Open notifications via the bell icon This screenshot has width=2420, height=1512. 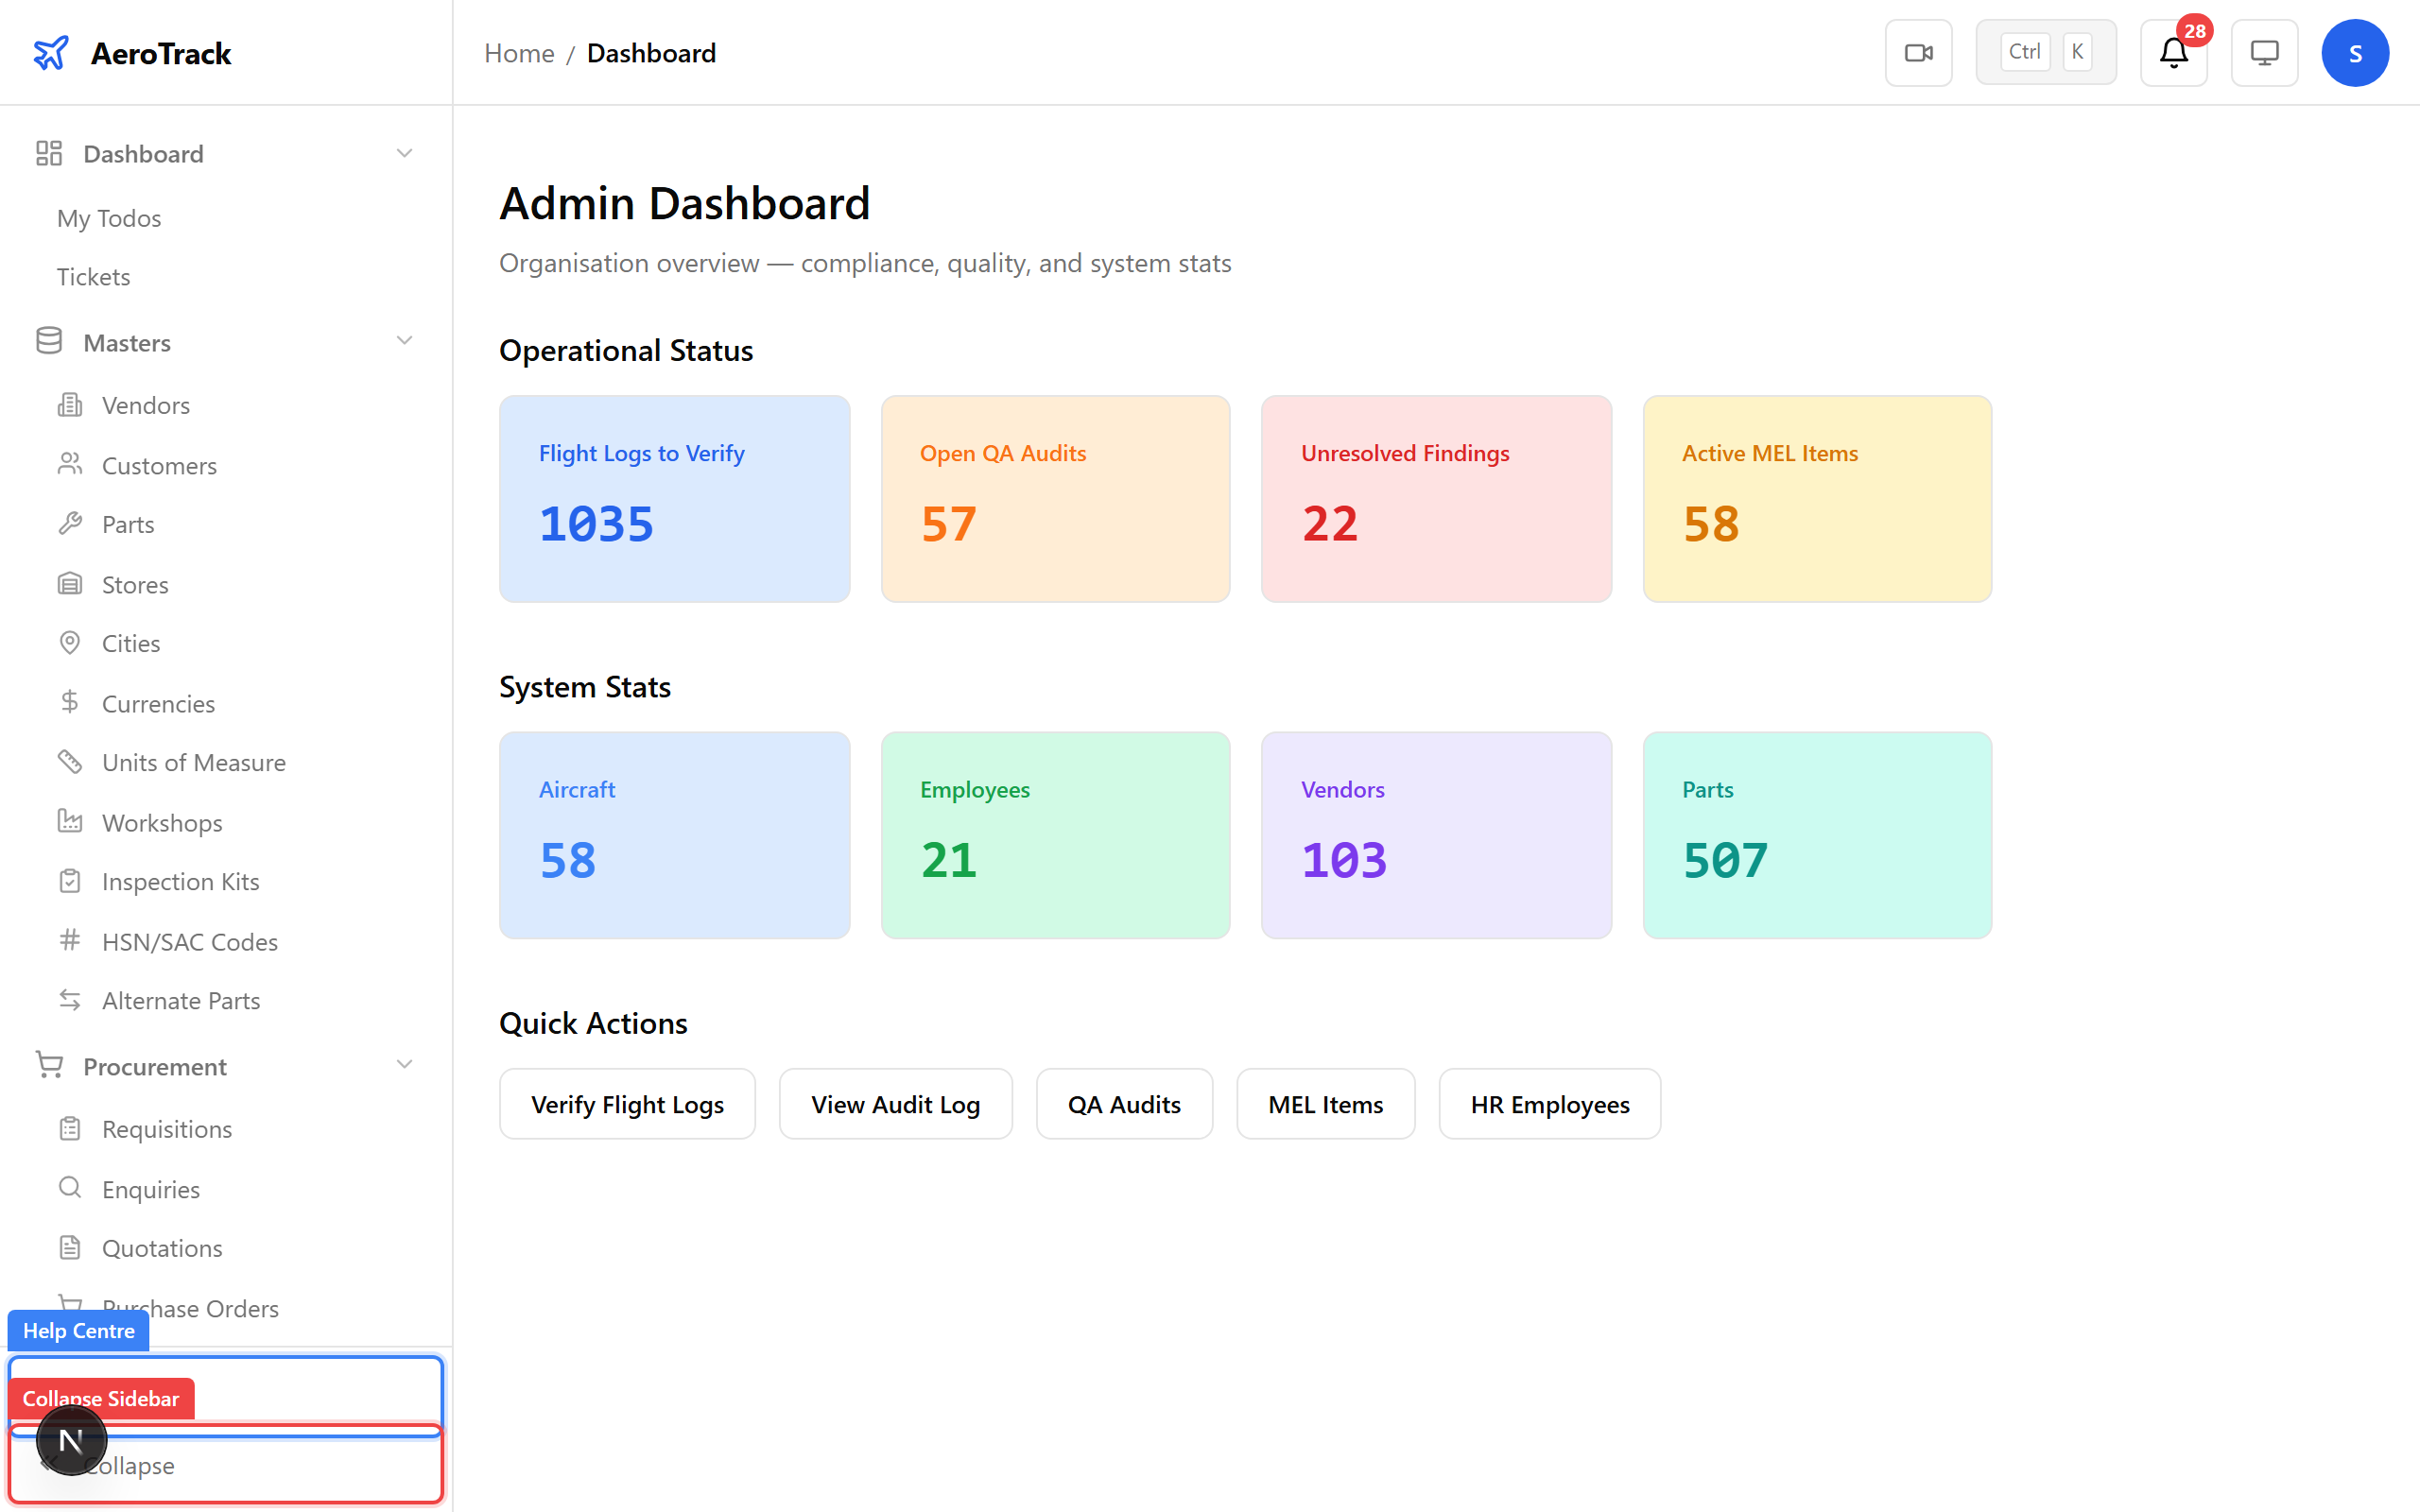[x=2172, y=54]
